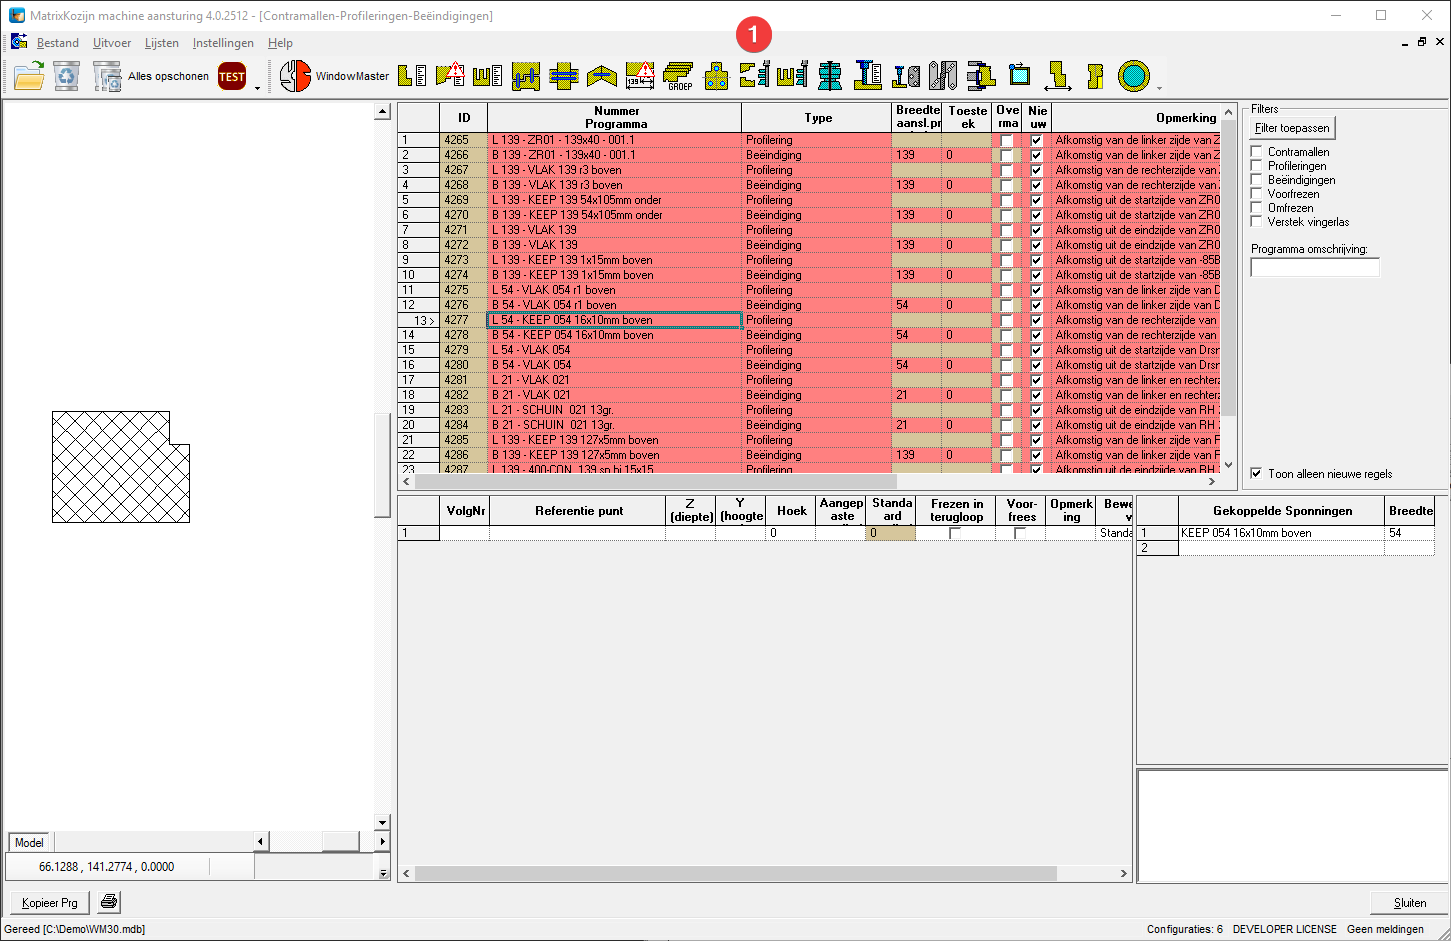Image resolution: width=1451 pixels, height=941 pixels.
Task: Click the horizontal scrollbar under the programs table
Action: click(x=809, y=481)
